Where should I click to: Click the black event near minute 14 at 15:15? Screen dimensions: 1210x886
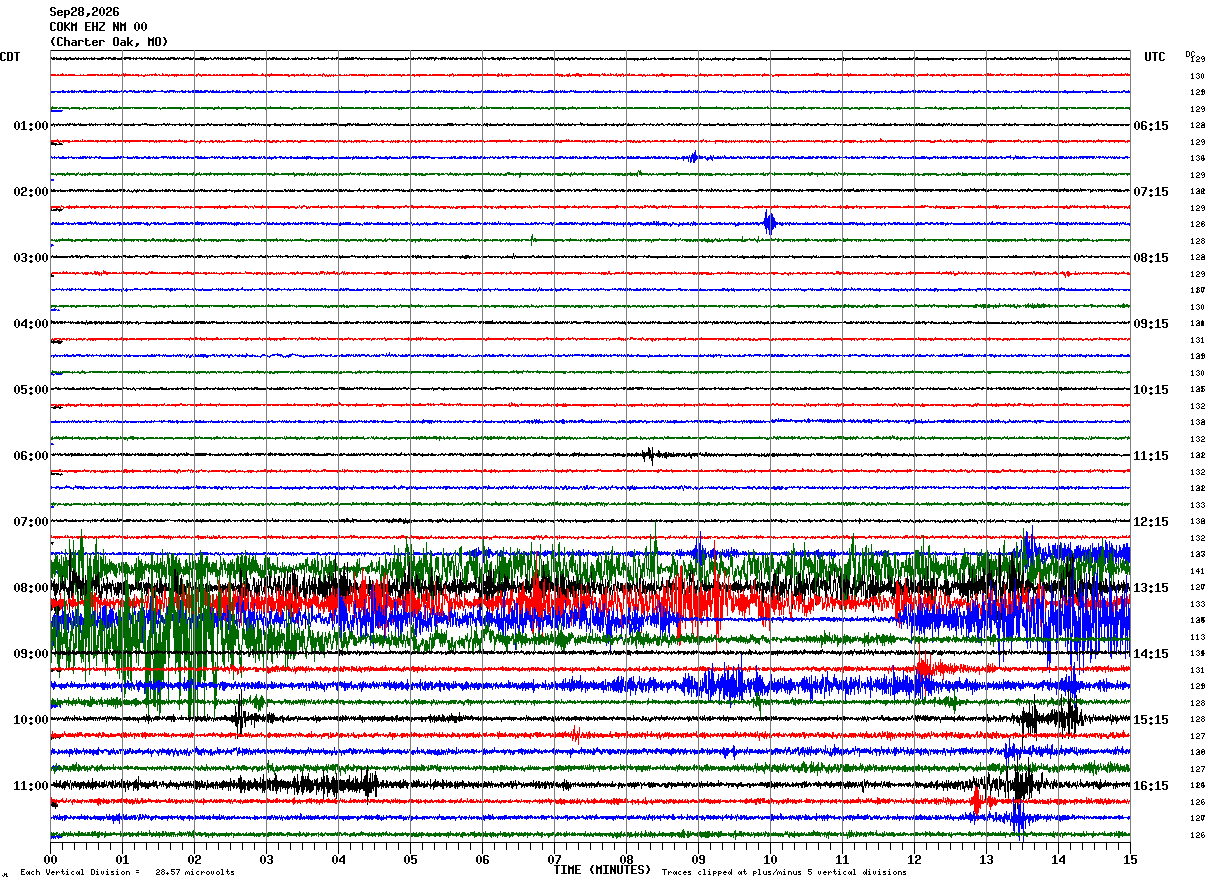tap(1050, 716)
